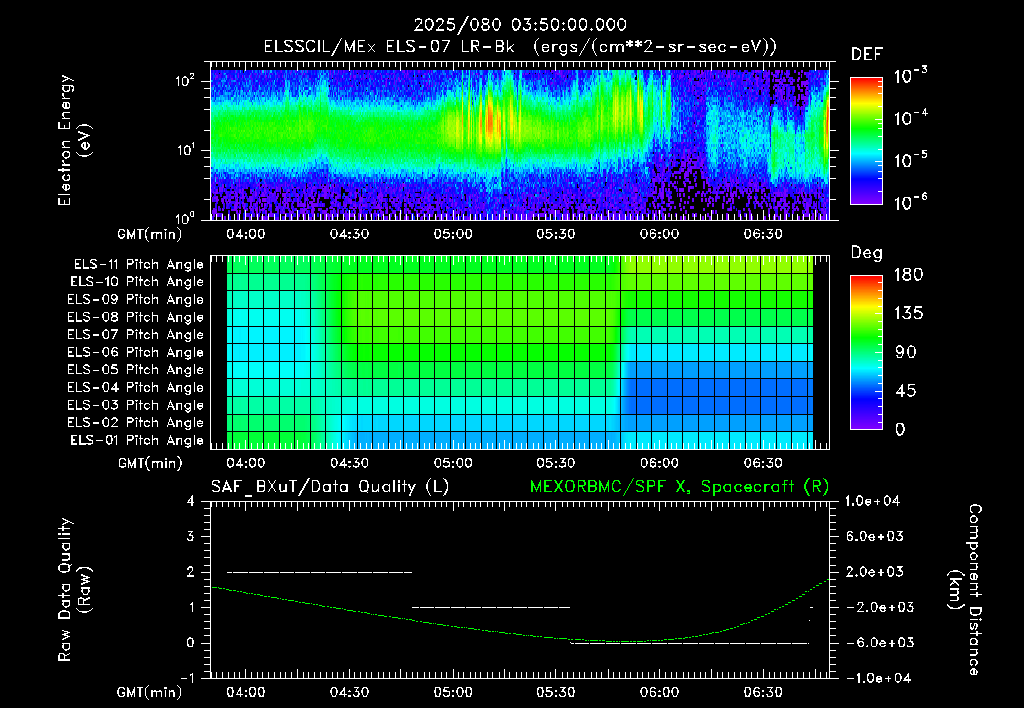Click the 06:30 tick under the spectrogram

[763, 234]
